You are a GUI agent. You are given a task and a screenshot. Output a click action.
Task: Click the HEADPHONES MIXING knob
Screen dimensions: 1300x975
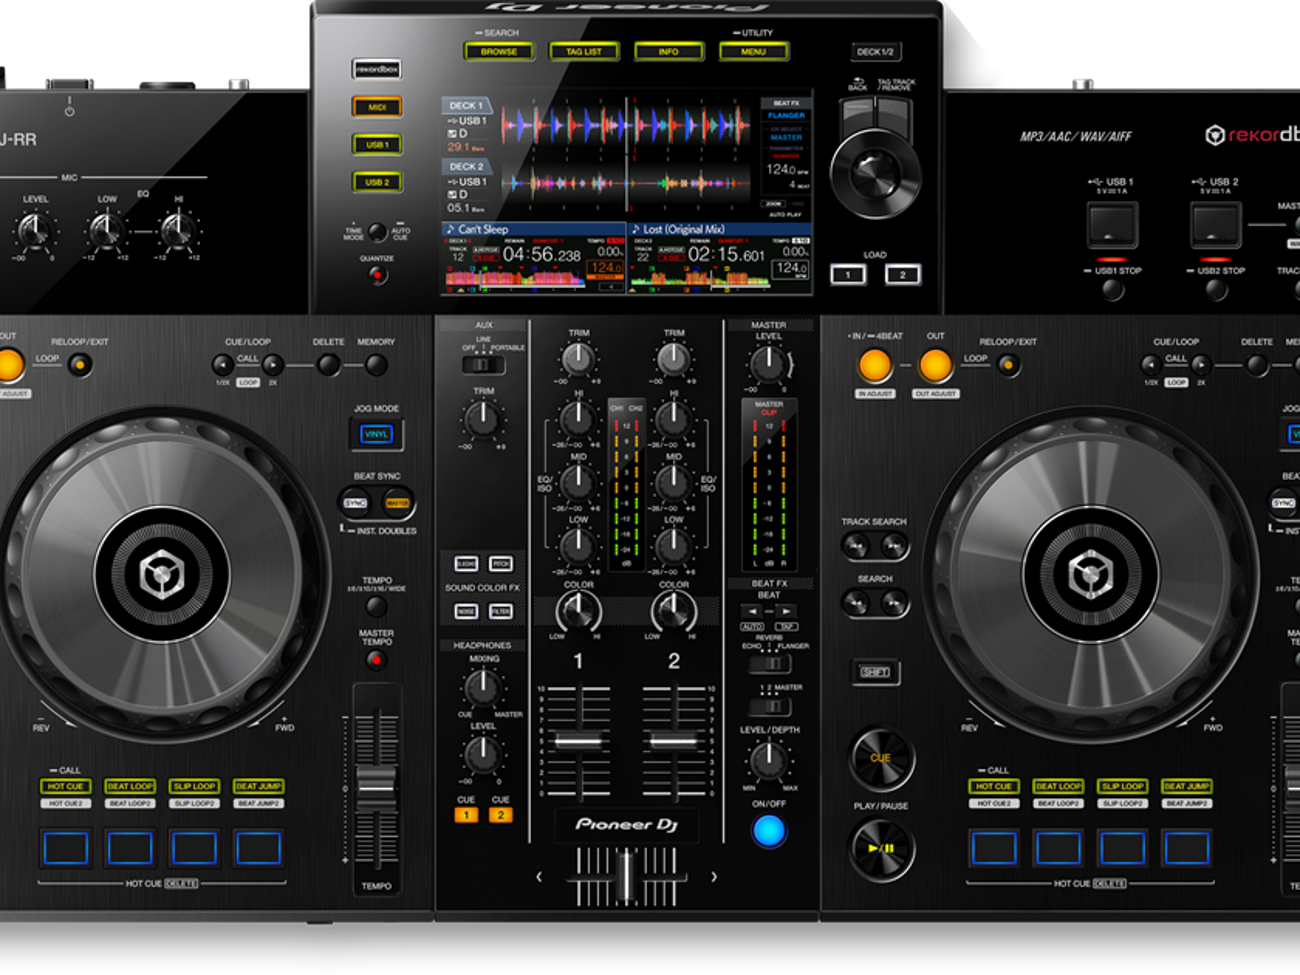(x=483, y=688)
